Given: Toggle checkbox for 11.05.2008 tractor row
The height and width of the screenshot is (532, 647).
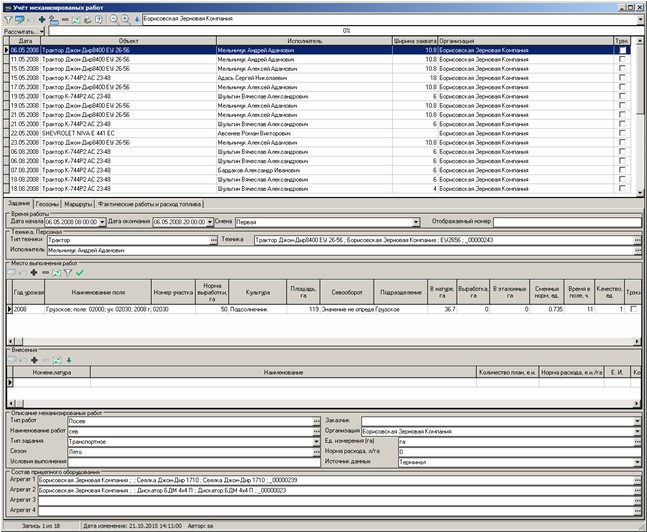Looking at the screenshot, I should (x=623, y=58).
